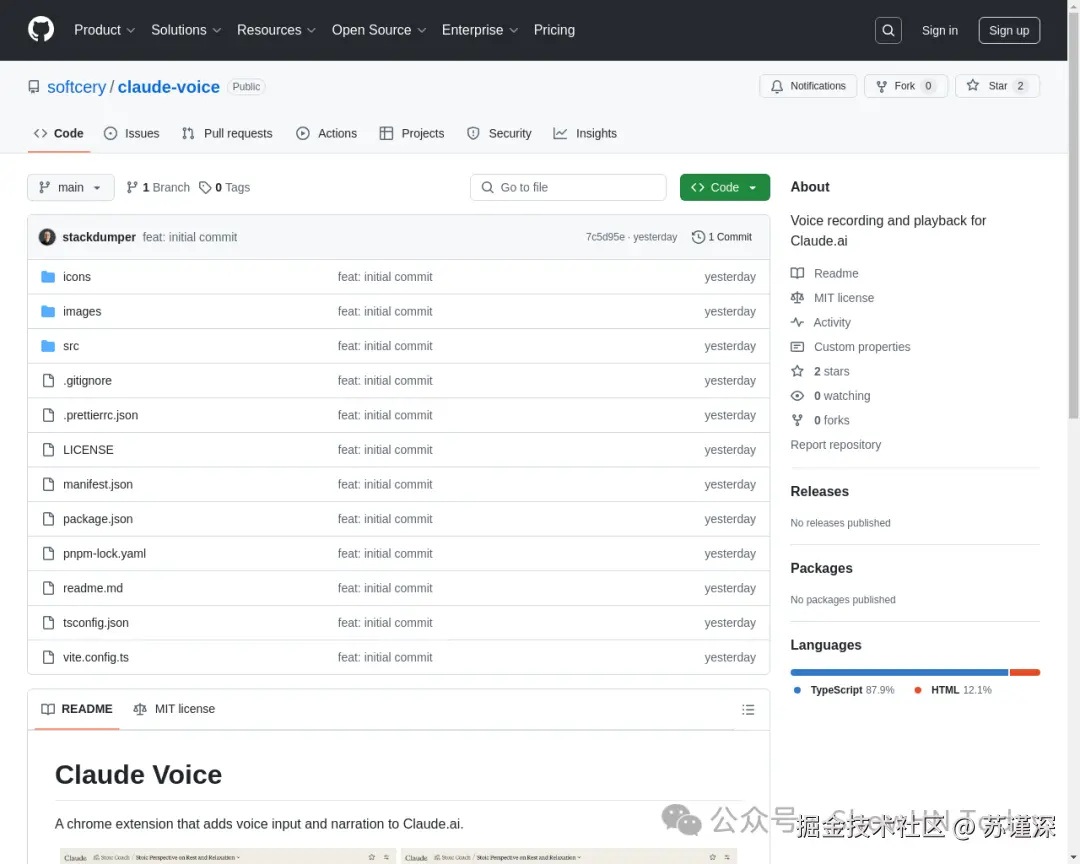Open the Releases heading link
Image resolution: width=1080 pixels, height=864 pixels.
(x=820, y=491)
